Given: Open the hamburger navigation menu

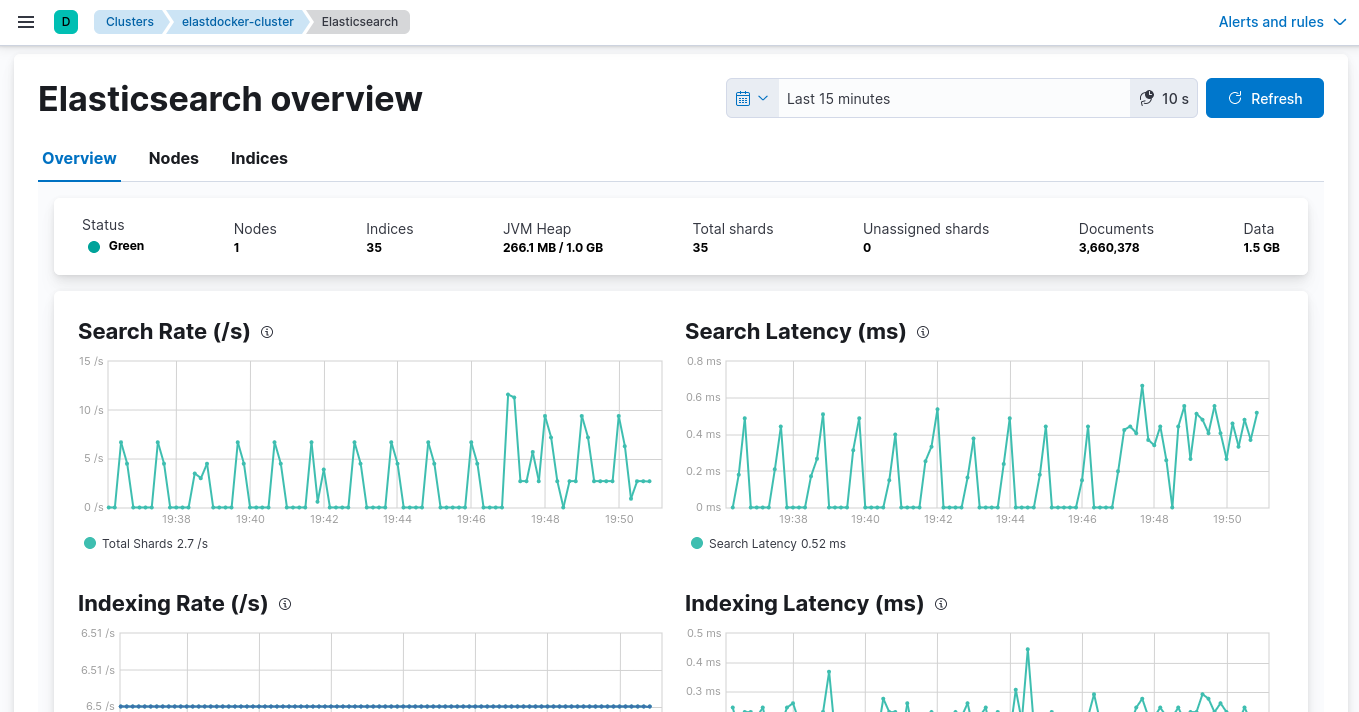Looking at the screenshot, I should click(x=26, y=22).
